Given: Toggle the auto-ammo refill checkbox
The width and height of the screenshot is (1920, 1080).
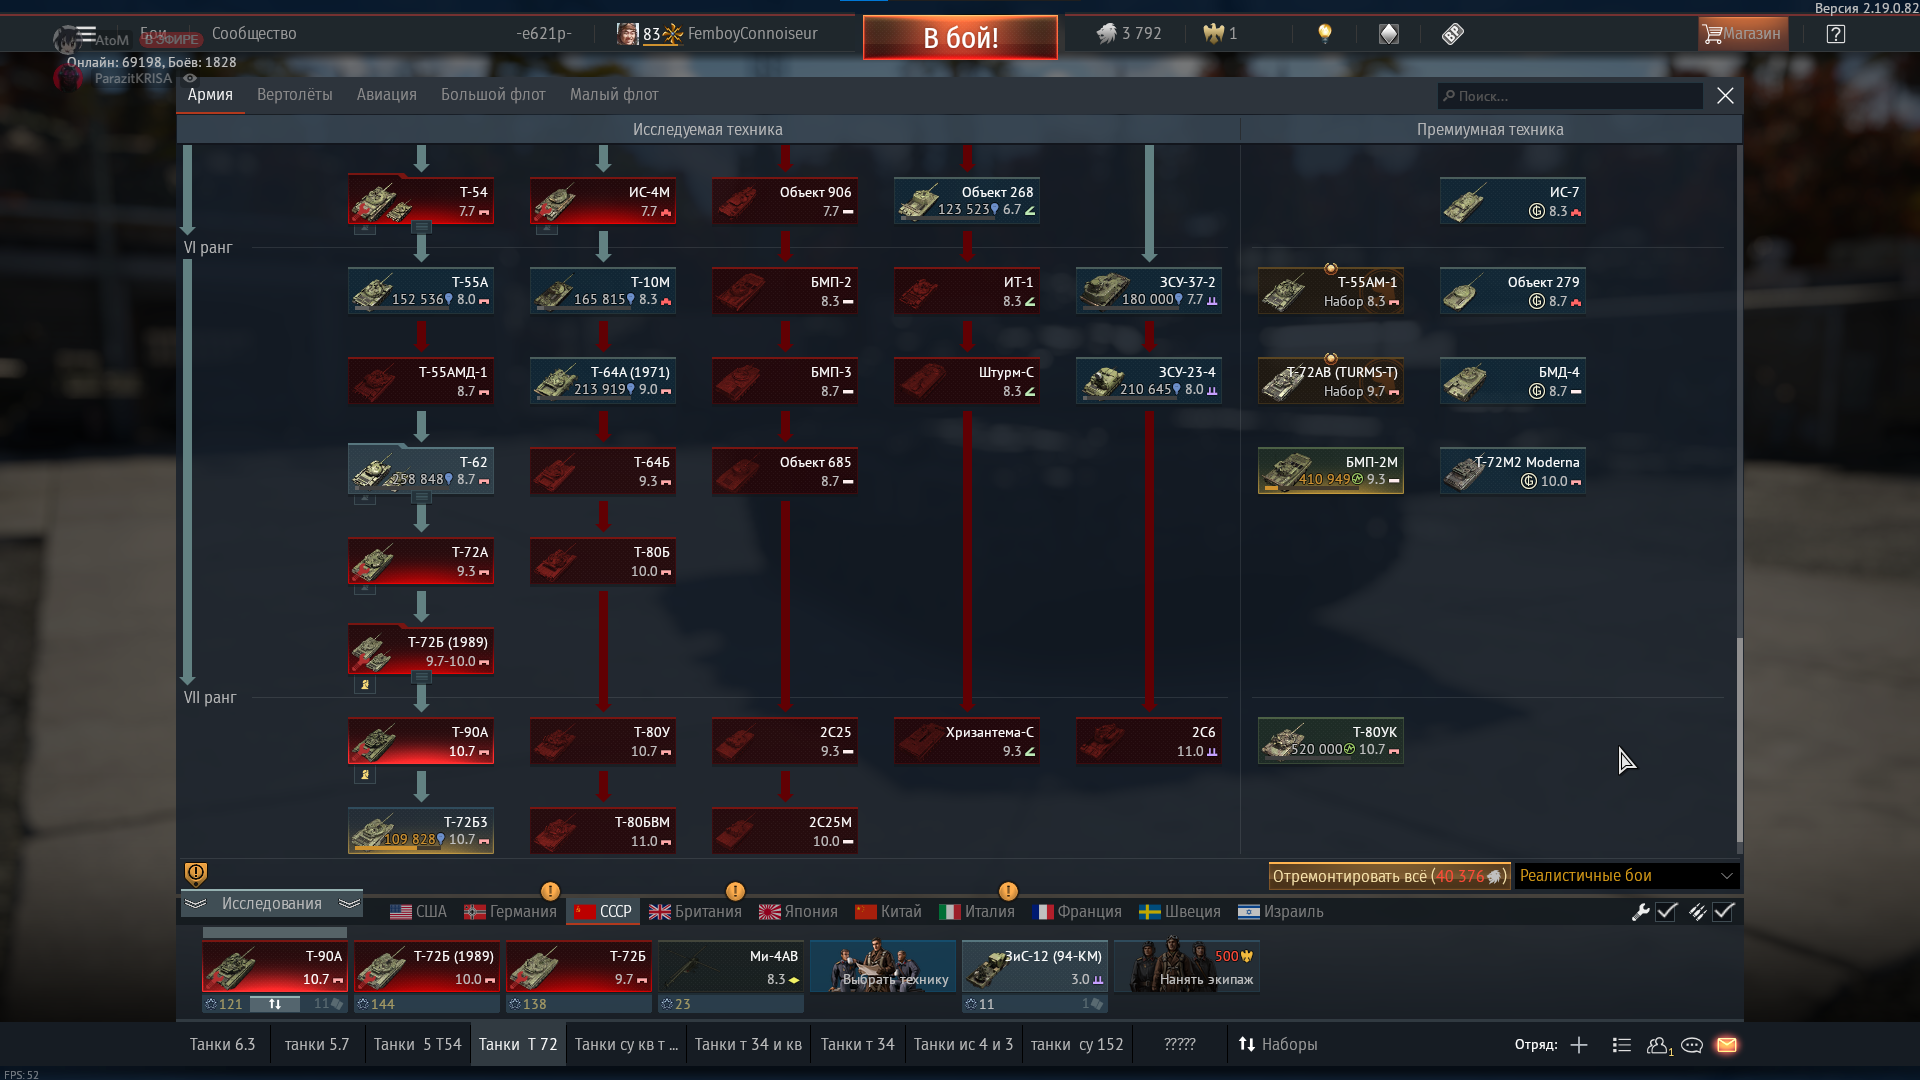Looking at the screenshot, I should tap(1723, 912).
